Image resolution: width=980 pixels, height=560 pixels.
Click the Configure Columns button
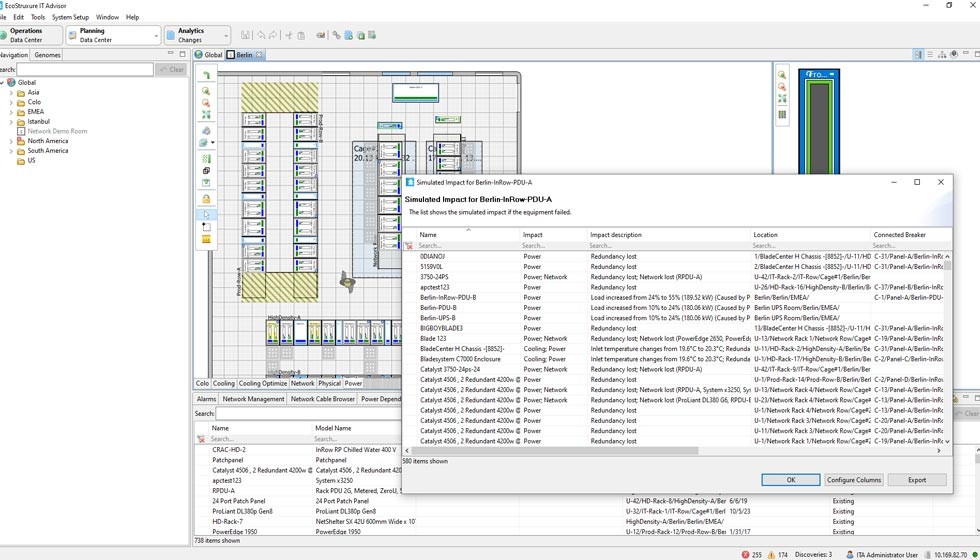(x=853, y=480)
